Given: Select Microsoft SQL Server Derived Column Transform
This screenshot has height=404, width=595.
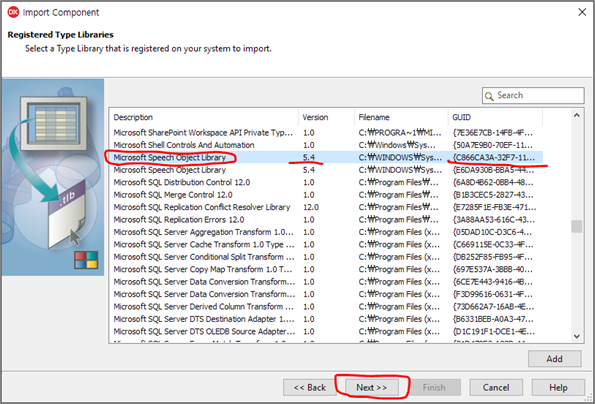Looking at the screenshot, I should pyautogui.click(x=326, y=307).
